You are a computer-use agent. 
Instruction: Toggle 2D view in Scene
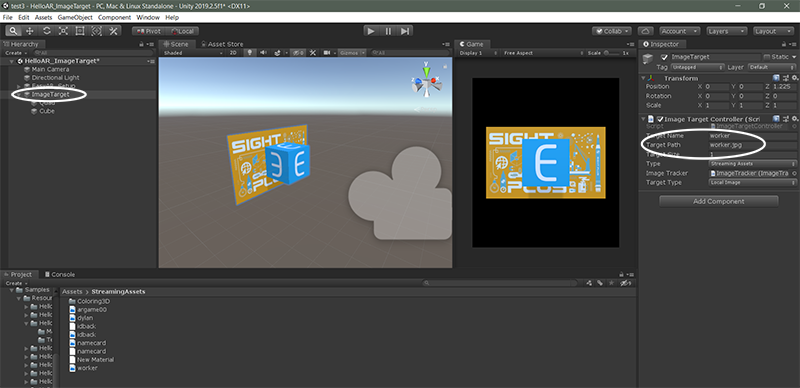pos(233,53)
